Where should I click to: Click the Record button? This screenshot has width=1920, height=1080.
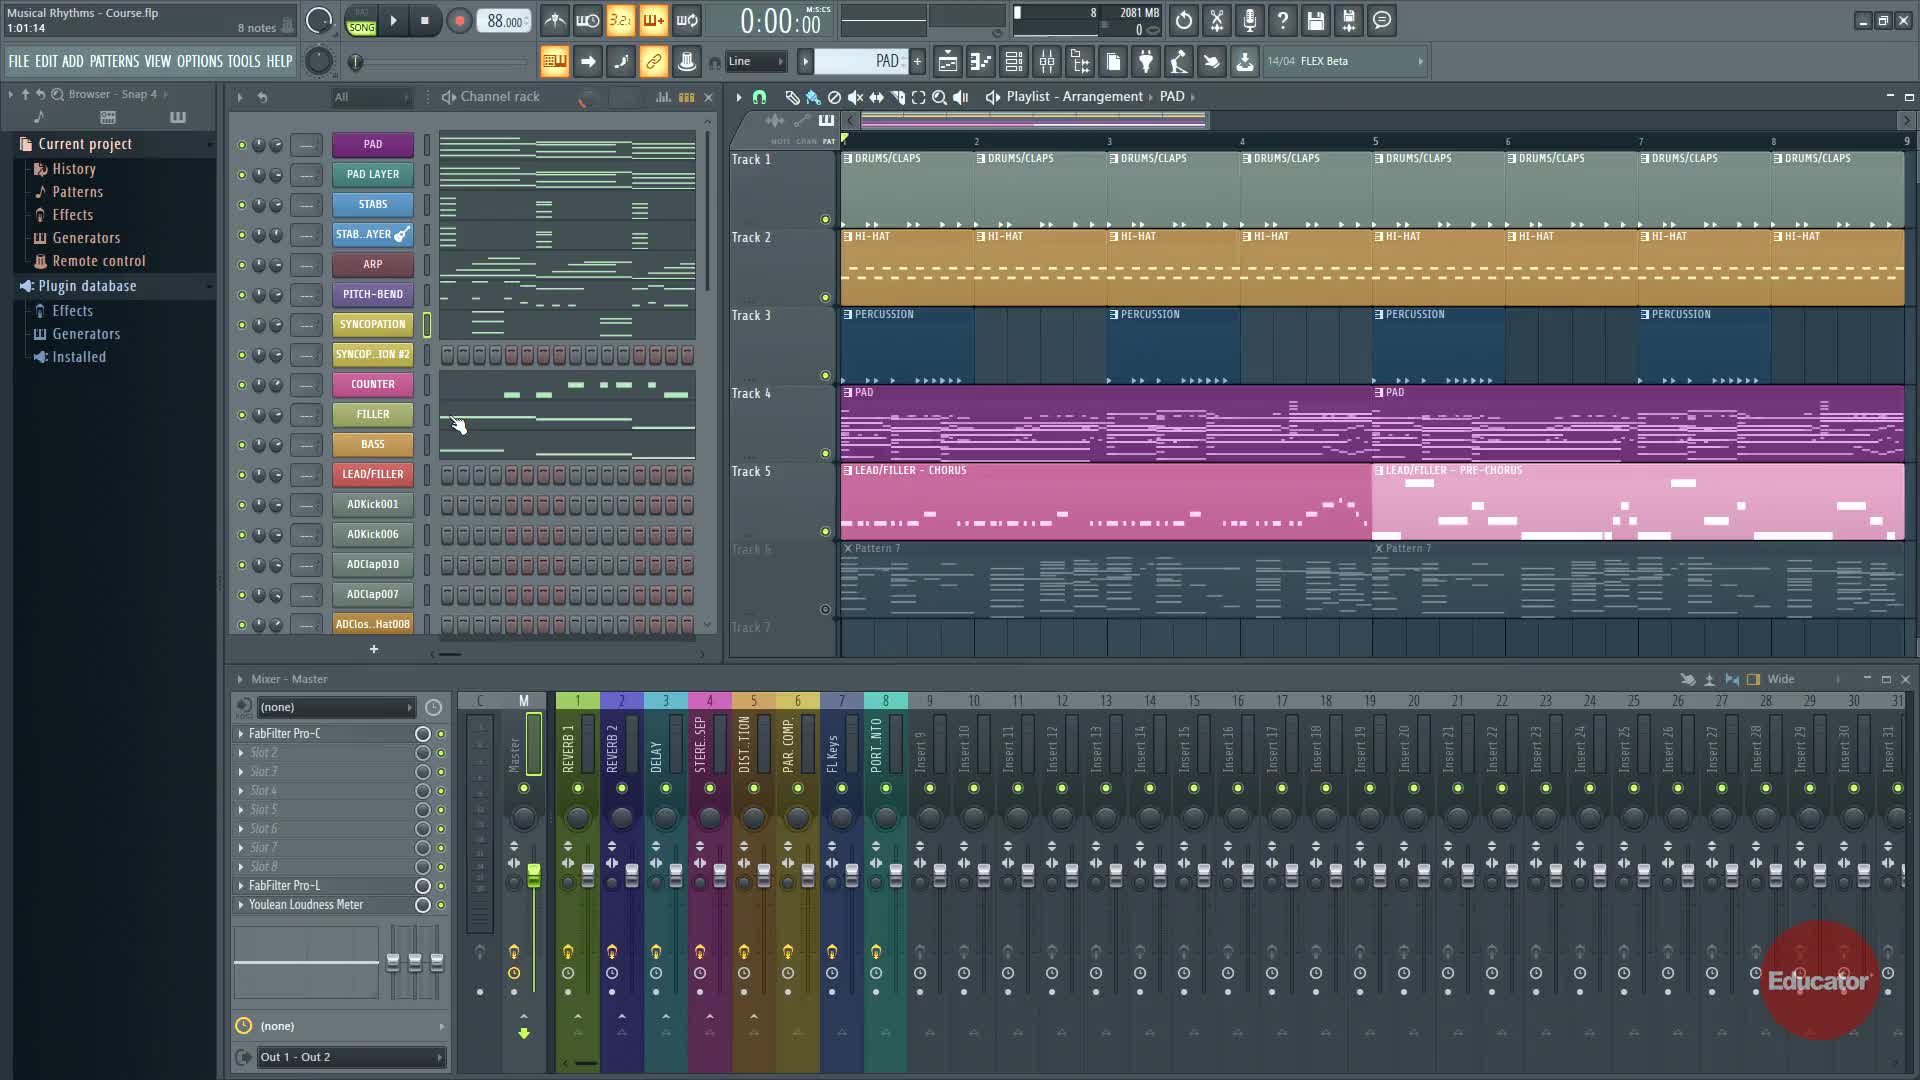pos(459,21)
